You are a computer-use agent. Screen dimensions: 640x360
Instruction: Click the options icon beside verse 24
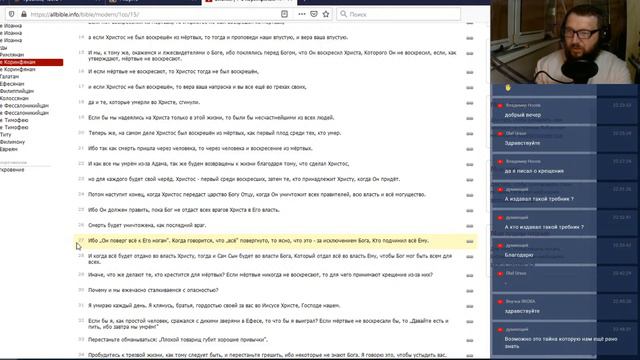[x=470, y=195]
